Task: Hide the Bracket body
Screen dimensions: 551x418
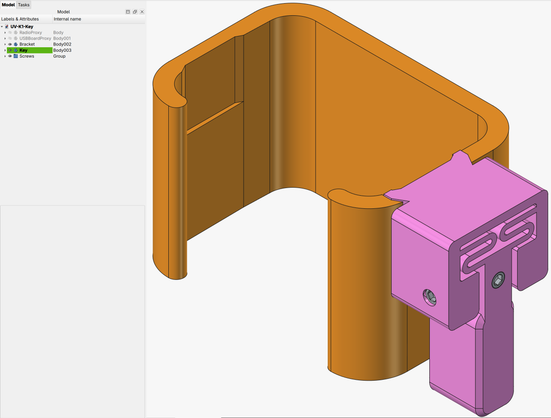Action: click(x=10, y=44)
